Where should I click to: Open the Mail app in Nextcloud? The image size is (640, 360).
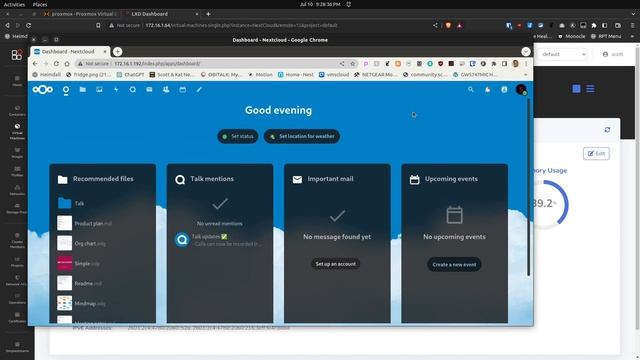(x=149, y=89)
